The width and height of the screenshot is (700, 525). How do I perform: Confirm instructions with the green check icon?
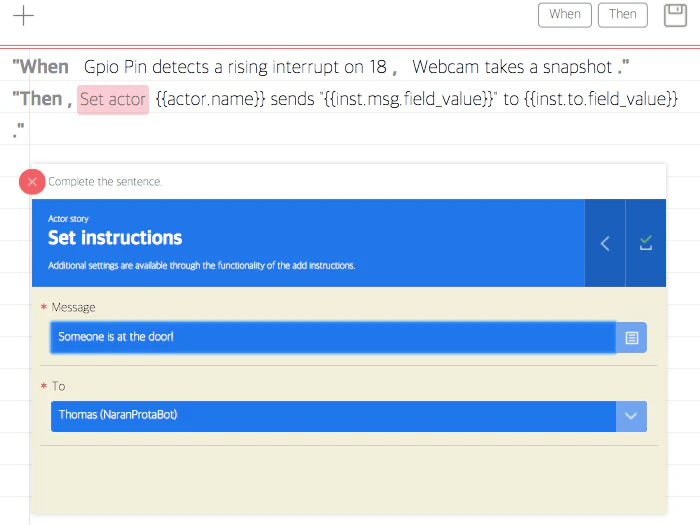tap(646, 243)
